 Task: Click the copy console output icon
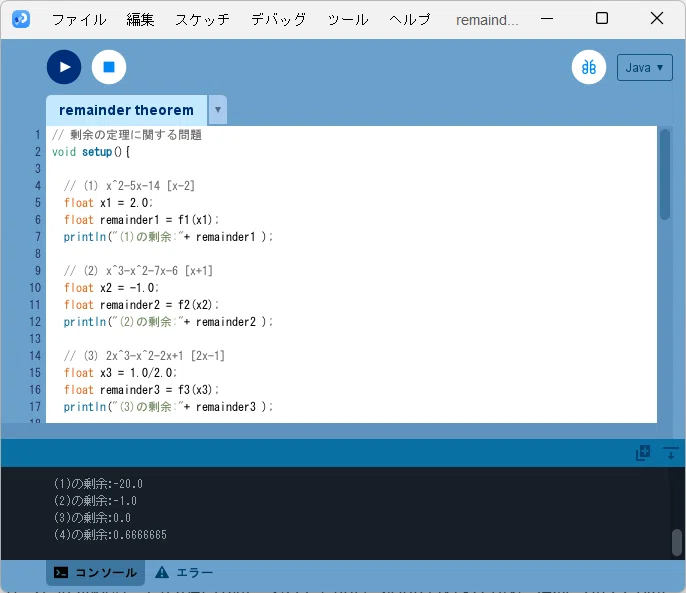[643, 453]
